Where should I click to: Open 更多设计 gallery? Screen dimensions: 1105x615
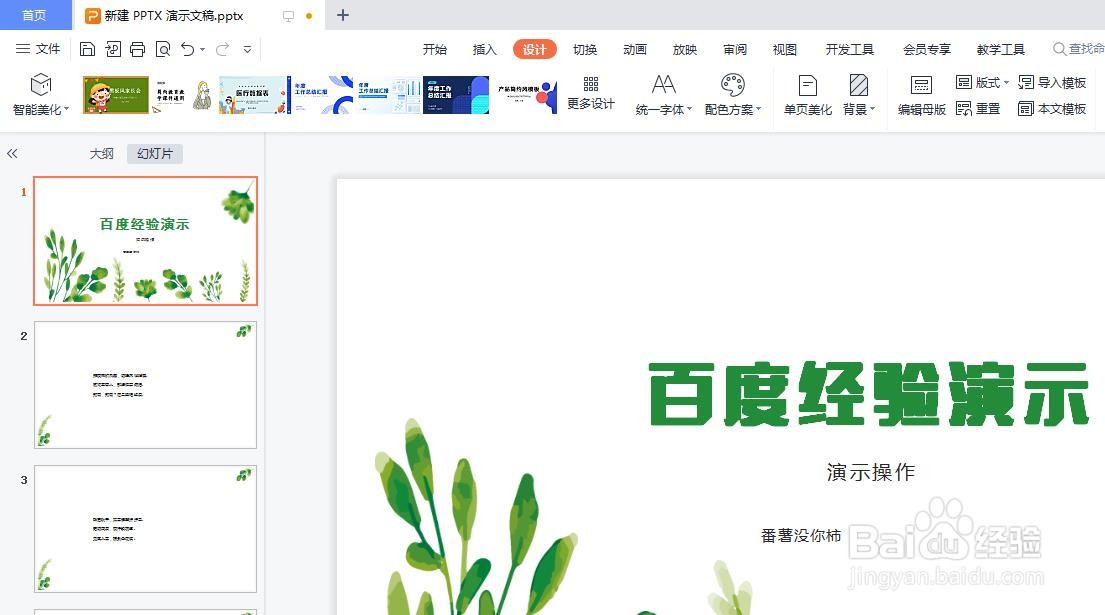pyautogui.click(x=591, y=94)
